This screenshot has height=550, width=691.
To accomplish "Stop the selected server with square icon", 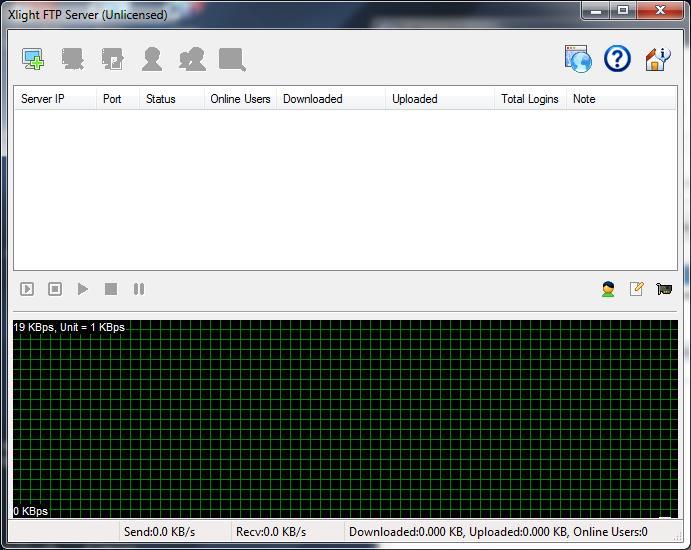I will pos(111,289).
